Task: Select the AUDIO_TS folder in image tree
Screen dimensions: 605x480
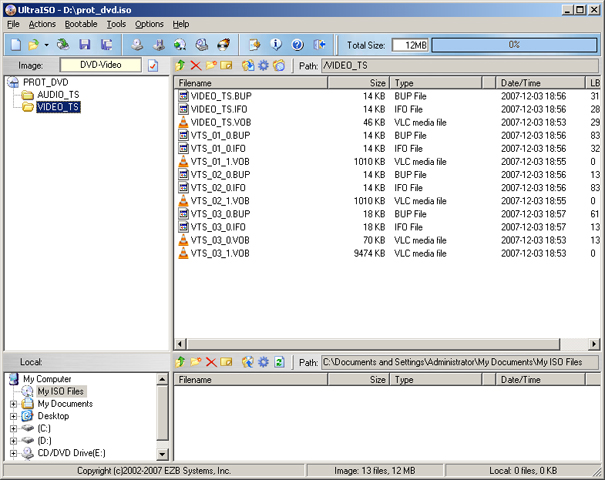Action: click(x=58, y=95)
